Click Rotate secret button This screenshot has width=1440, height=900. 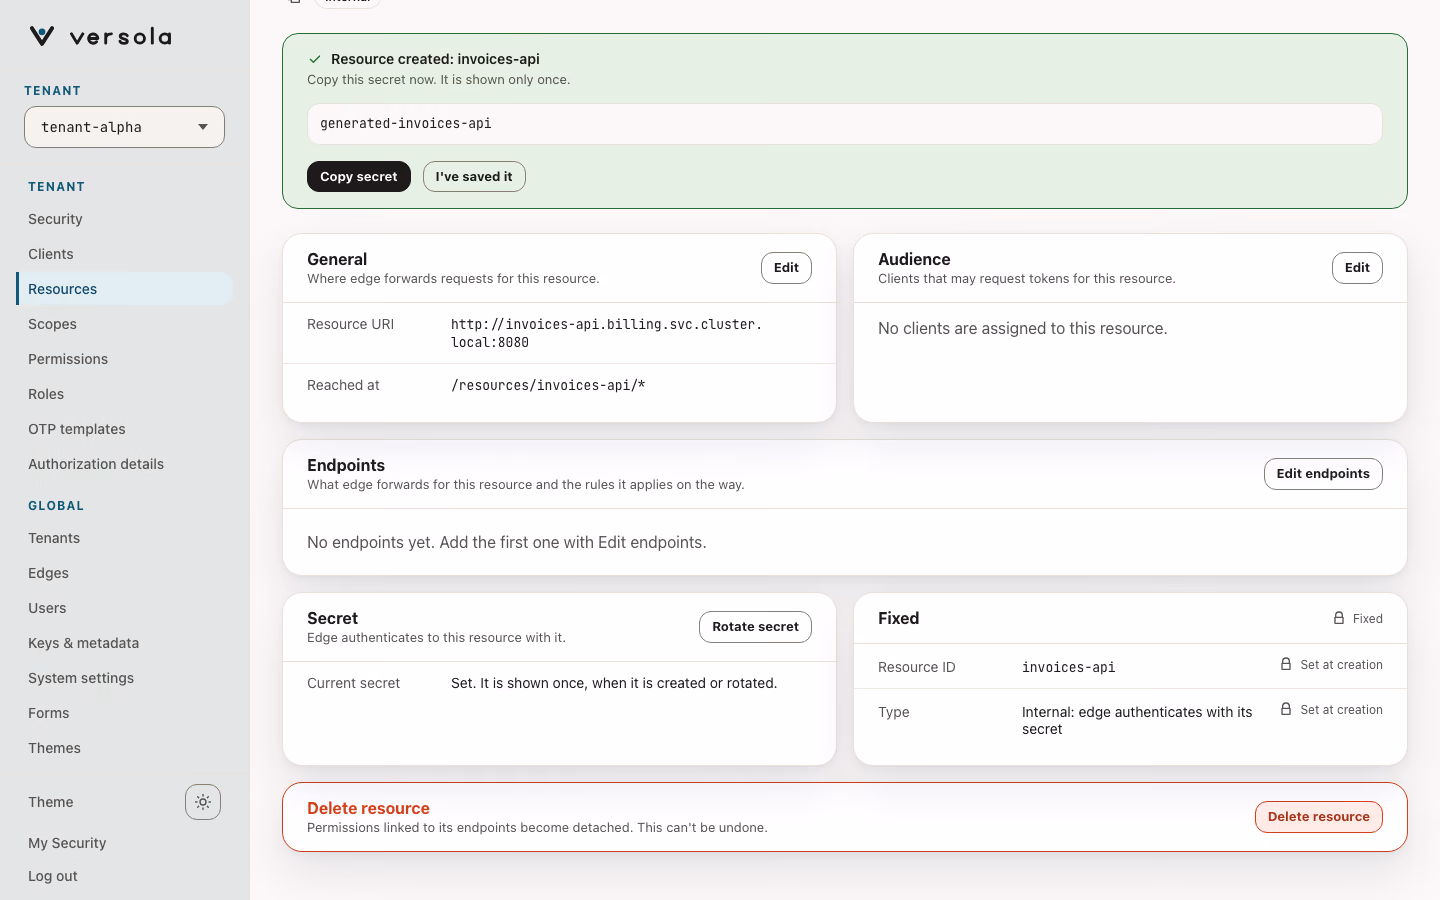755,627
